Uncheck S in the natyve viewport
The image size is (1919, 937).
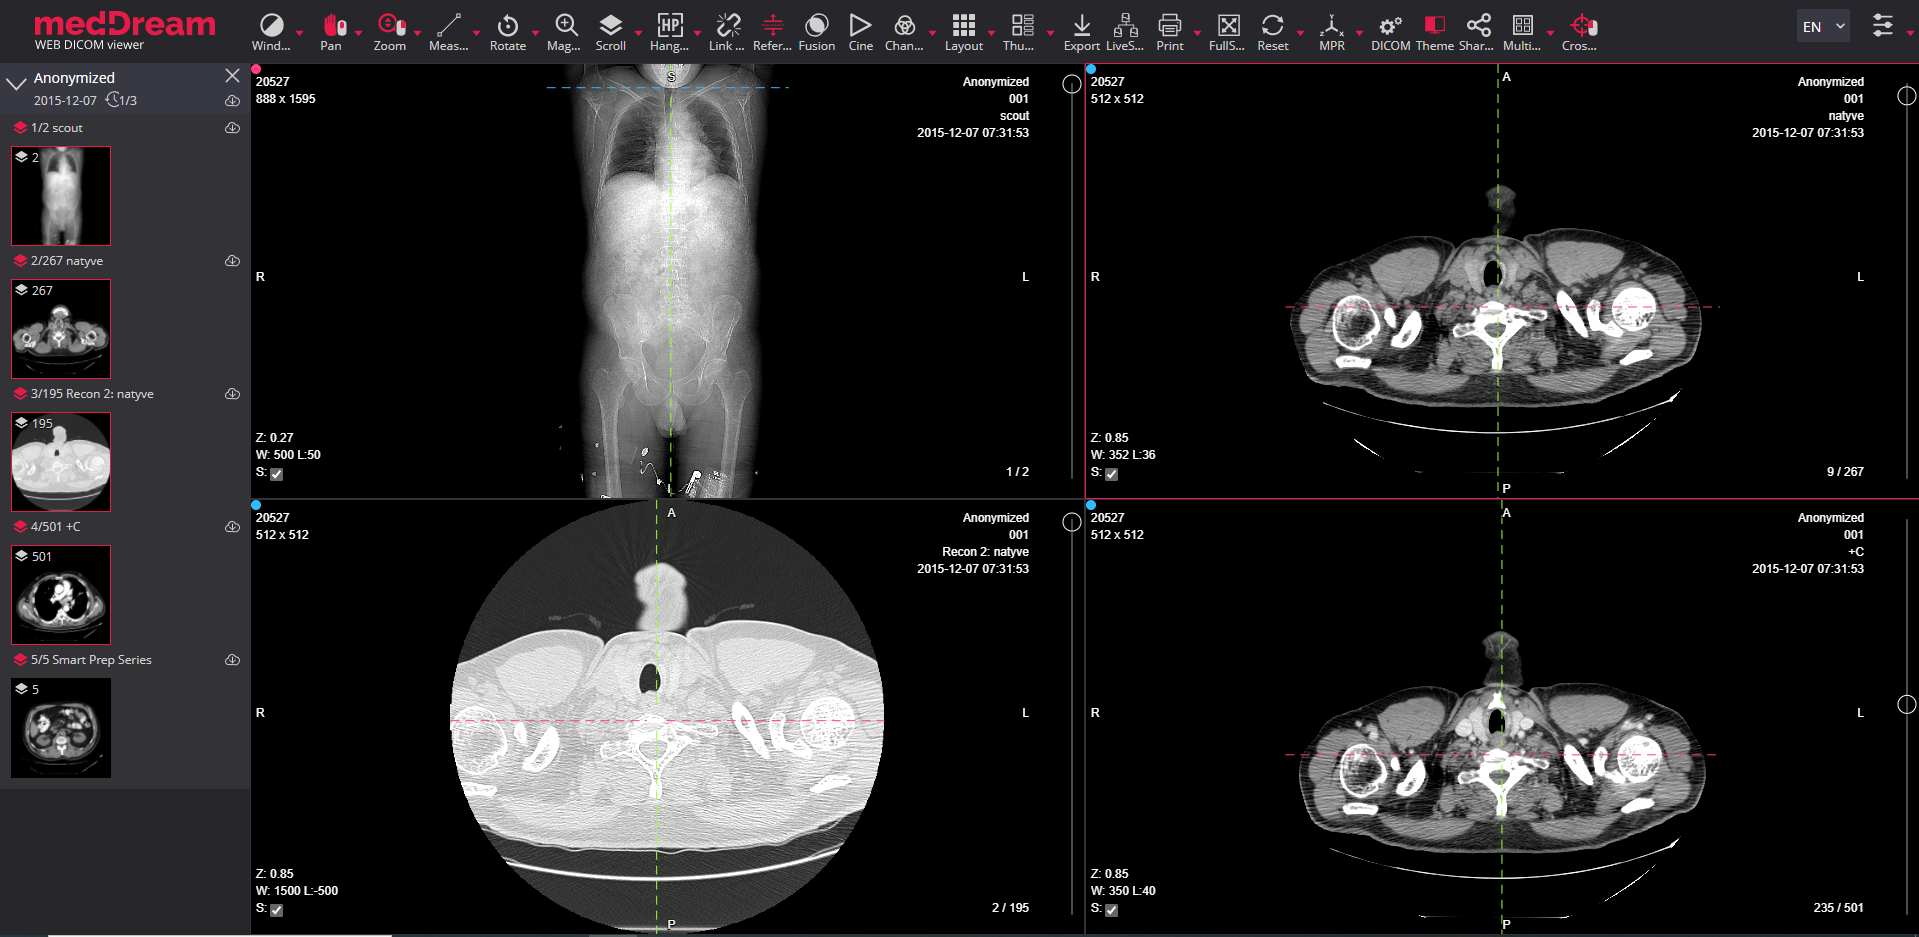(1111, 474)
